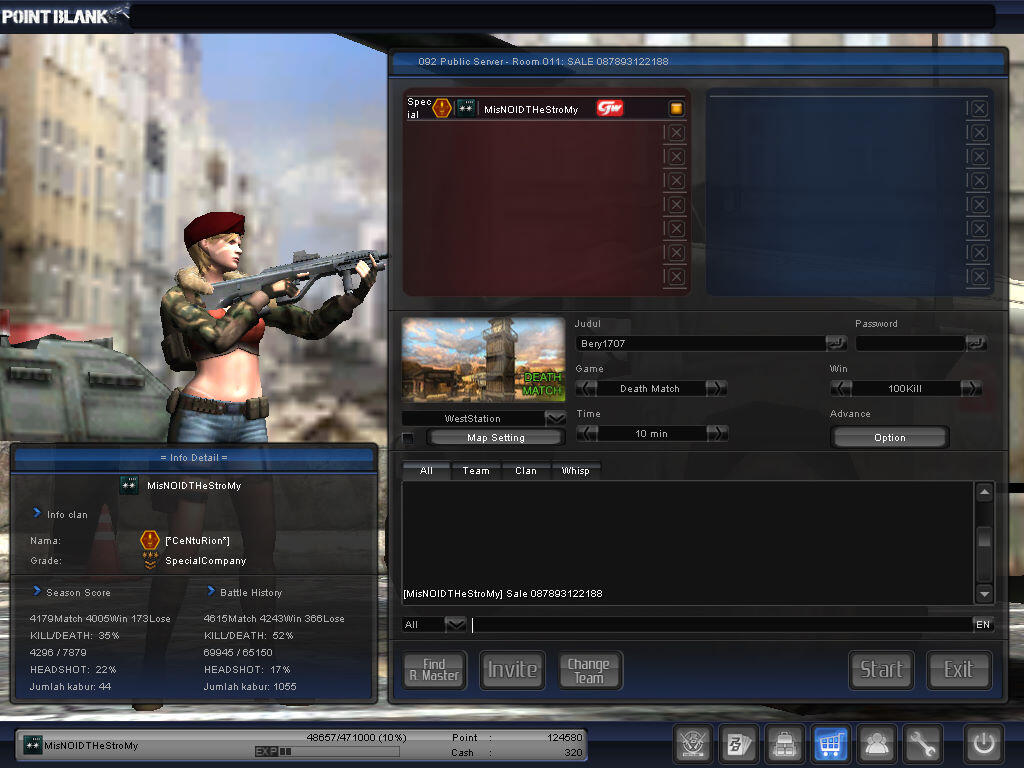
Task: Decrease Win condition with left arrow
Action: [841, 389]
